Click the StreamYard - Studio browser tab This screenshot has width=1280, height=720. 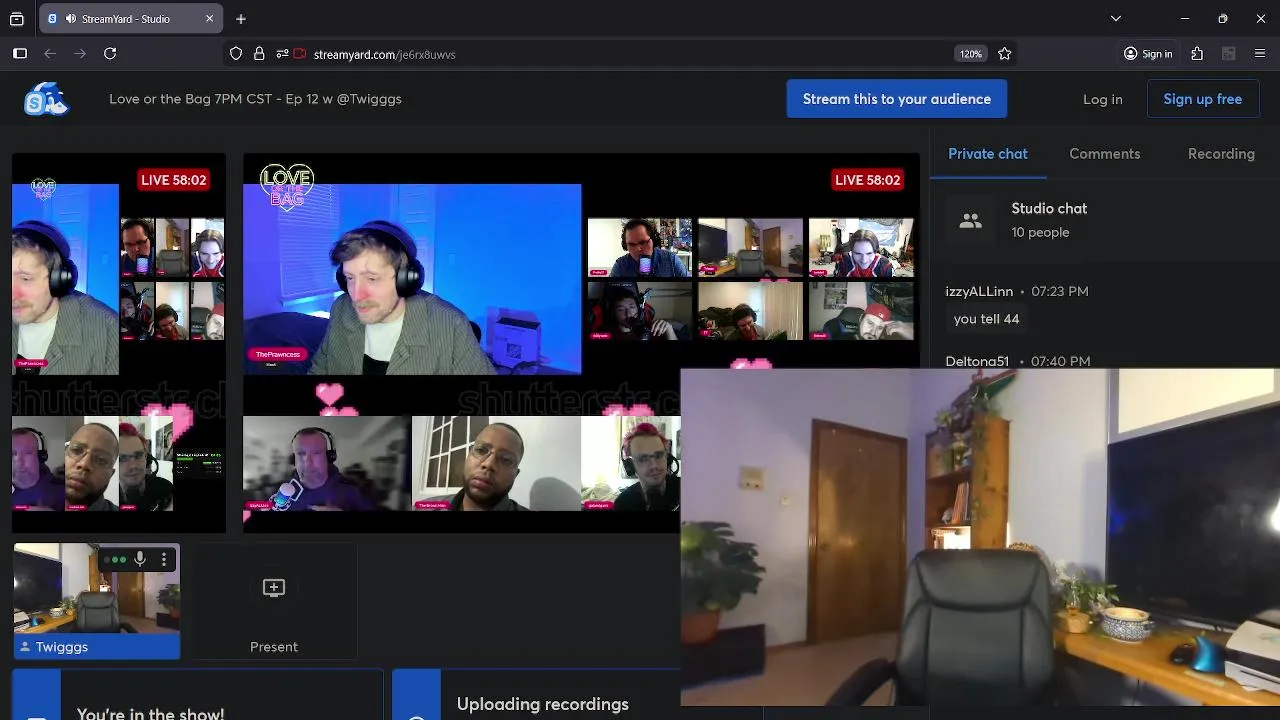coord(130,19)
